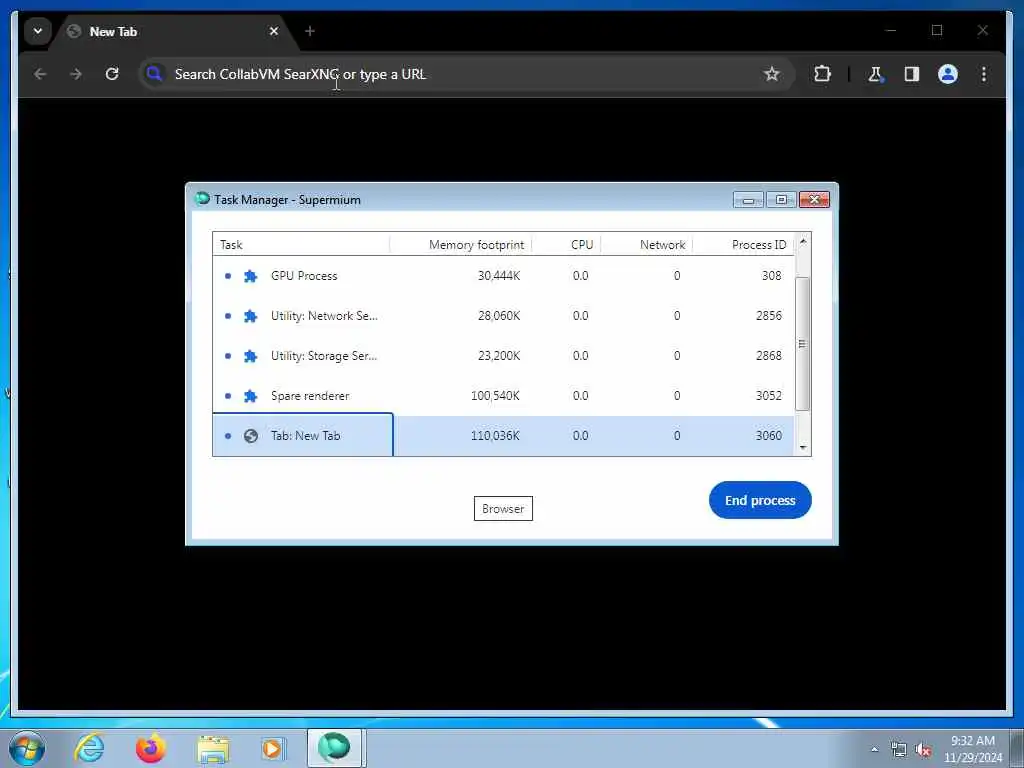Open Windows Explorer from the taskbar

click(x=213, y=749)
